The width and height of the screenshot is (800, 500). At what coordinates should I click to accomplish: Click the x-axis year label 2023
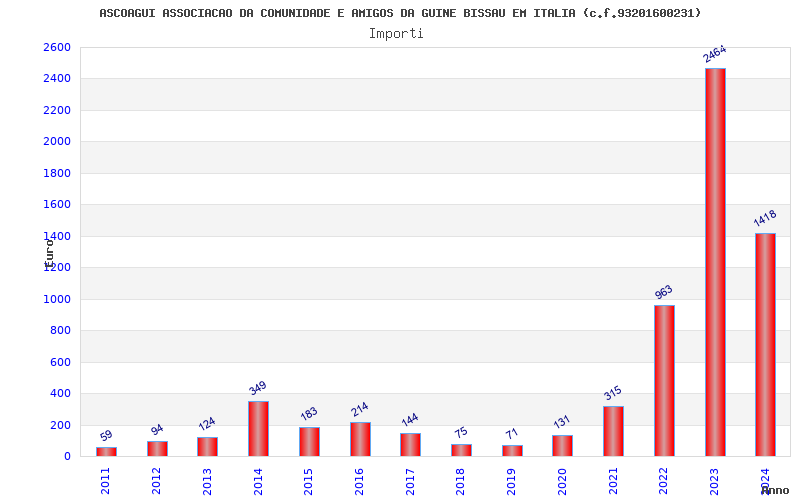(714, 481)
